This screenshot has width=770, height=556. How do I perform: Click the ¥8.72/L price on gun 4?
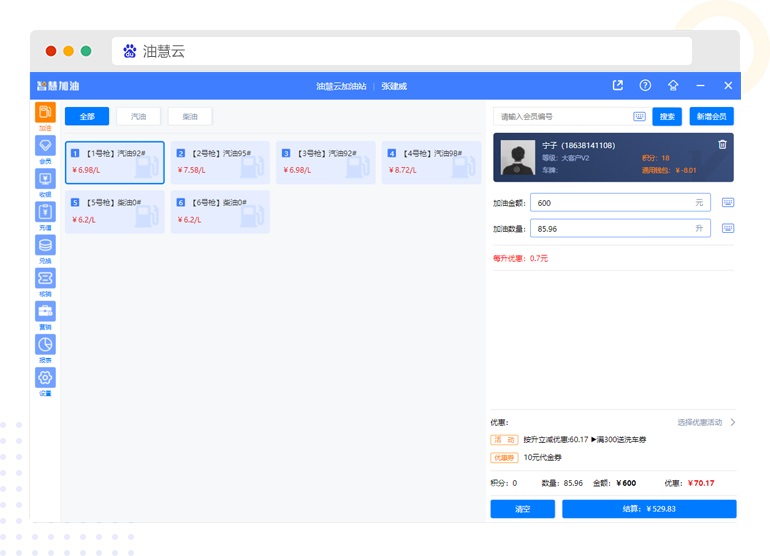coord(403,170)
